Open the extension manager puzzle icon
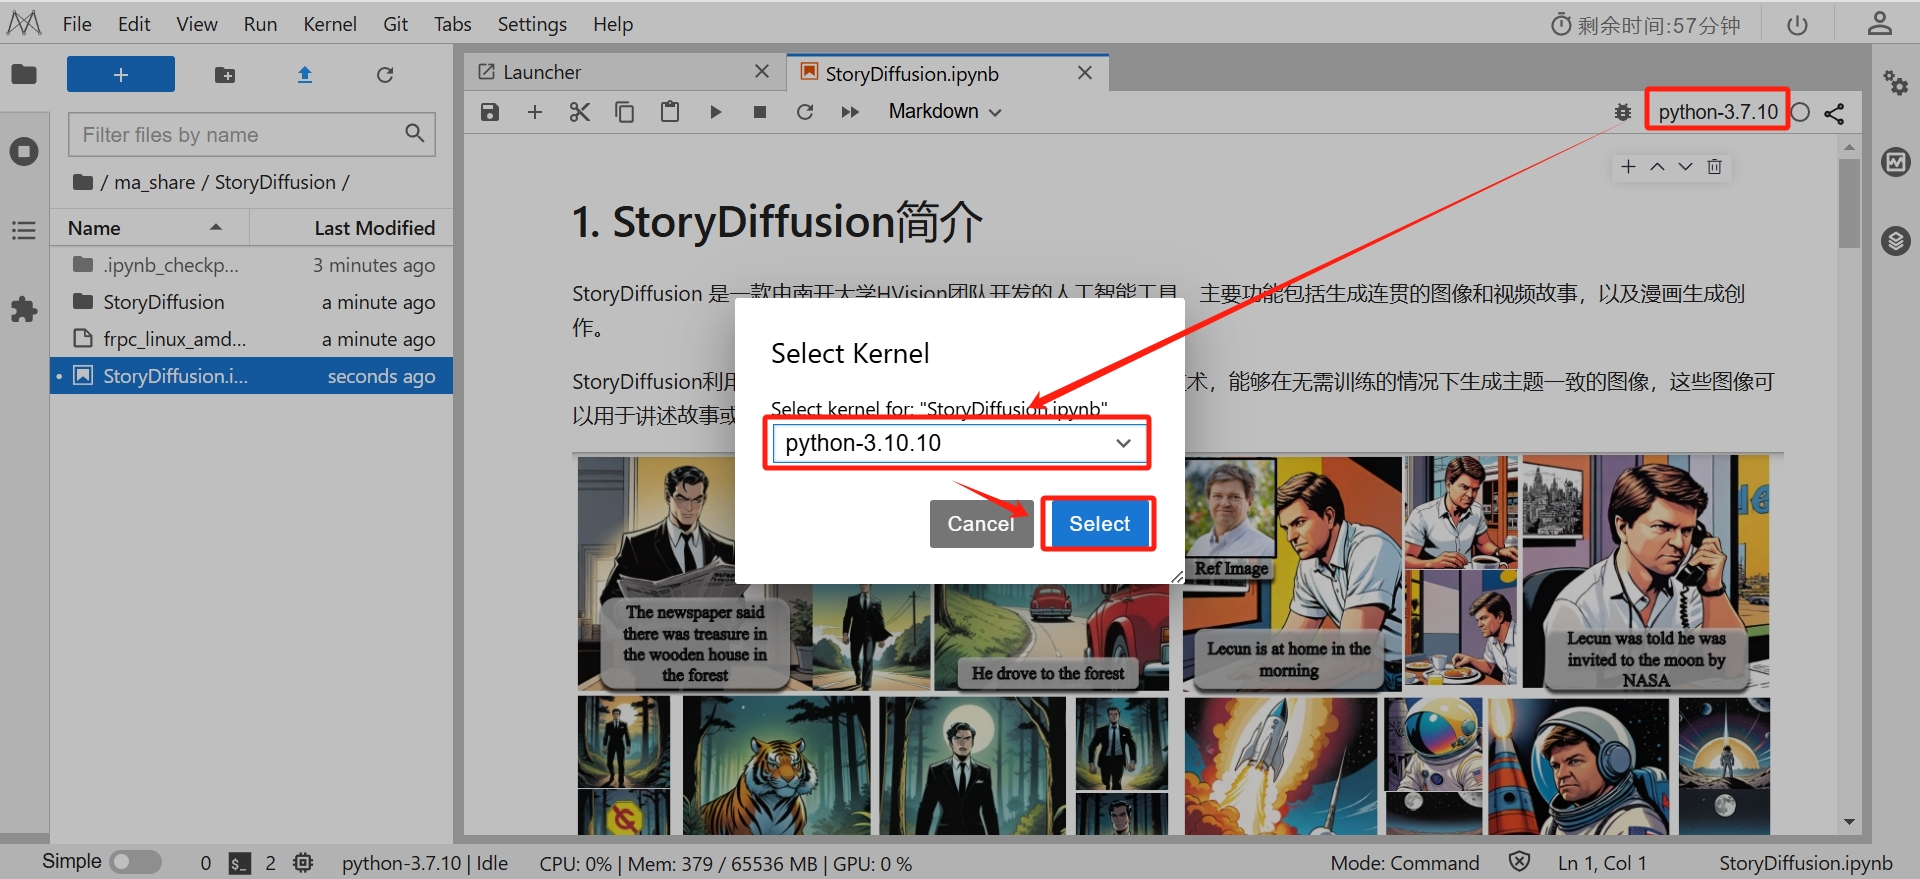The height and width of the screenshot is (879, 1920). (24, 310)
